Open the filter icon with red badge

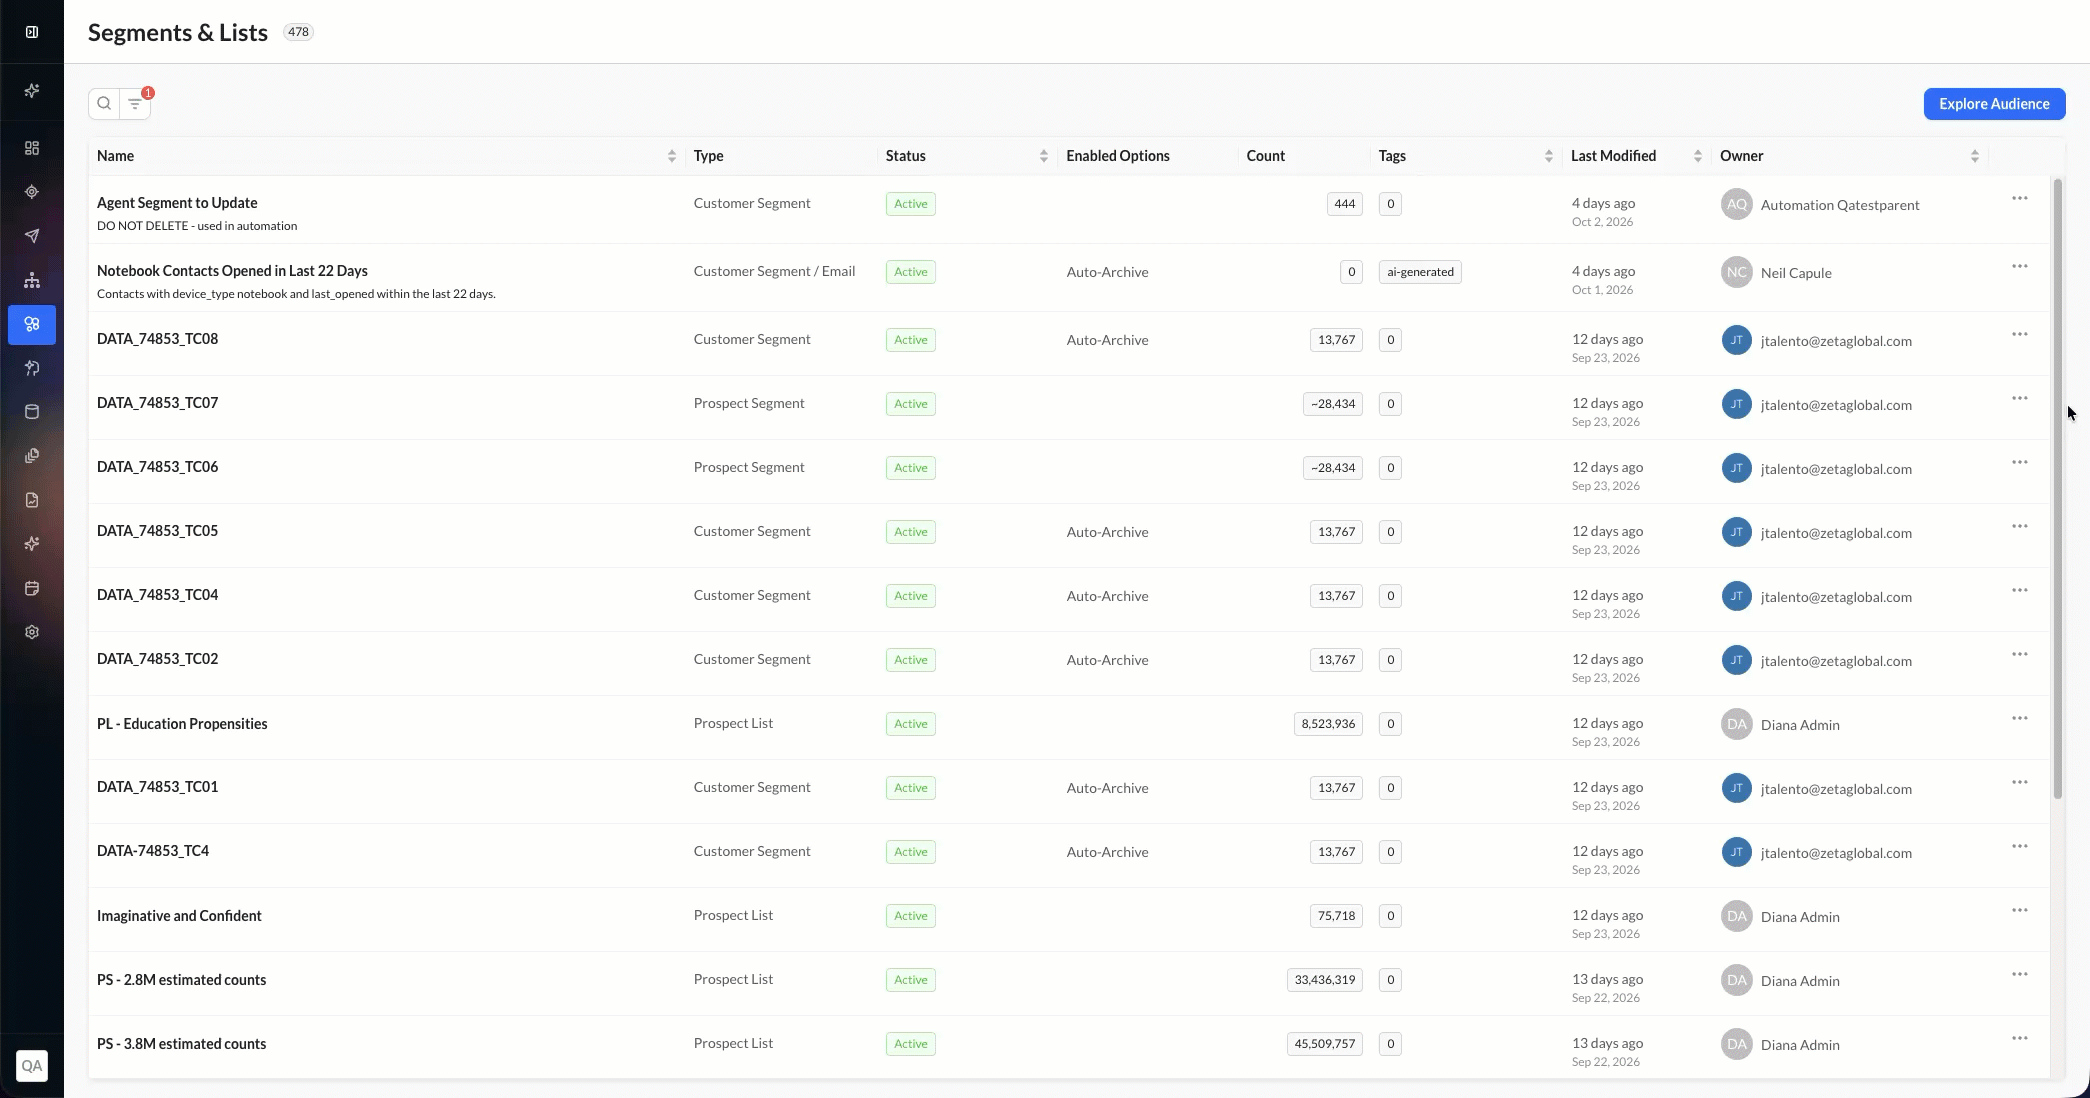(135, 104)
